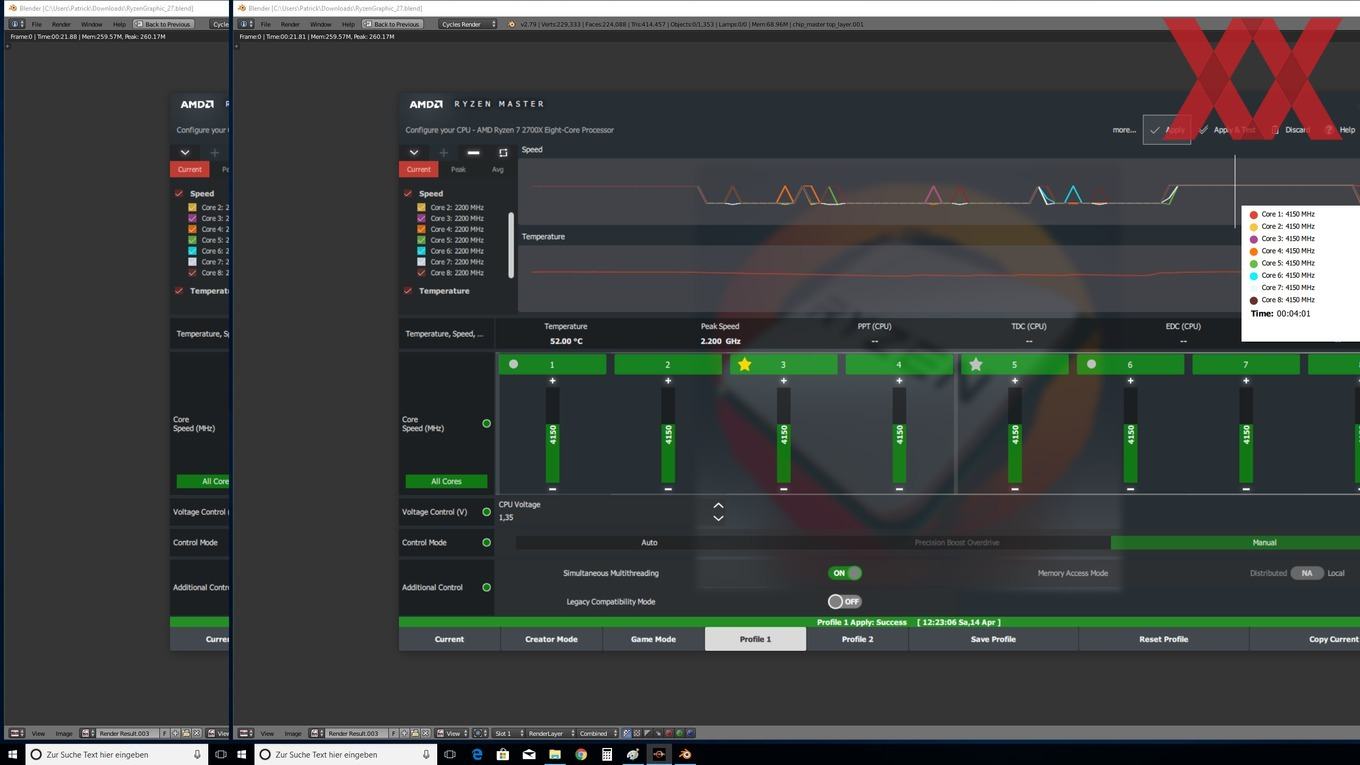Viewport: 1360px width, 765px height.
Task: Lower CPU Voltage with down chevron
Action: 718,518
